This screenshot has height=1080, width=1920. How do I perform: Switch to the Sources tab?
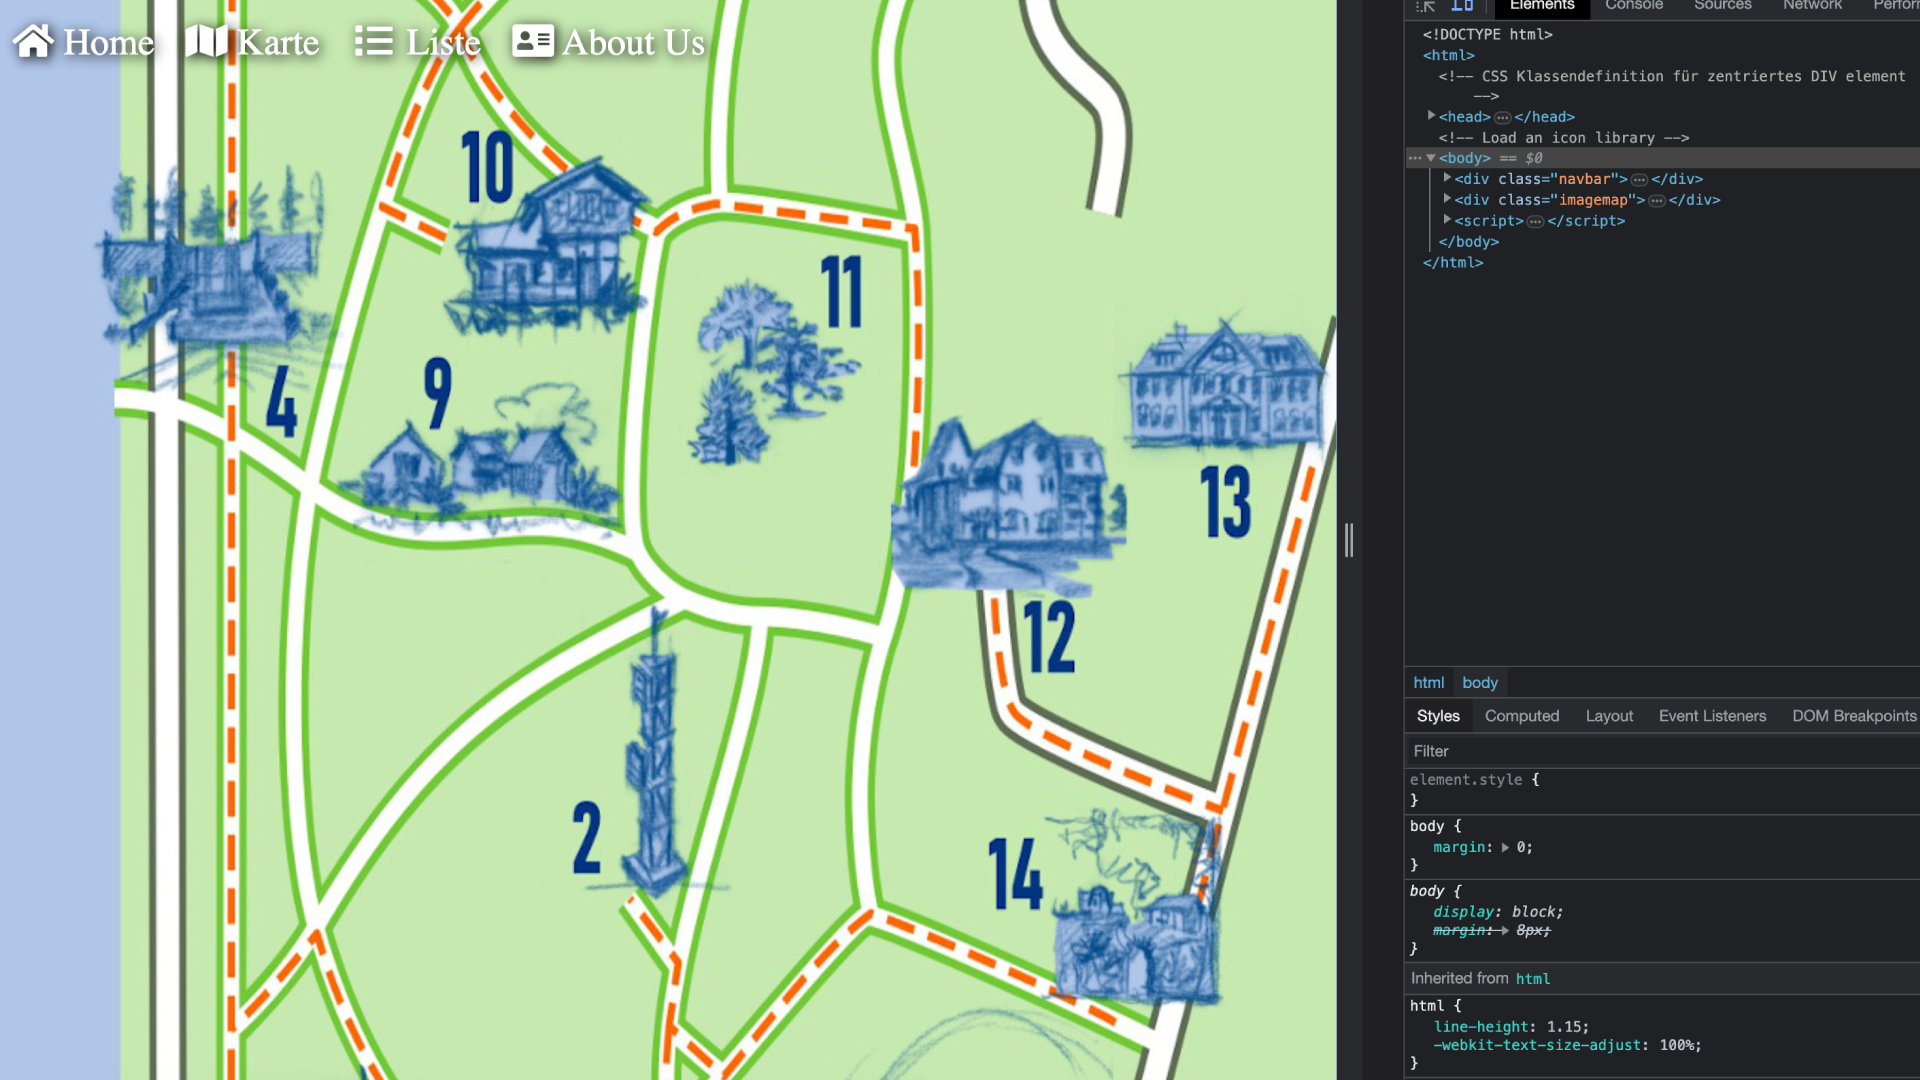point(1722,6)
